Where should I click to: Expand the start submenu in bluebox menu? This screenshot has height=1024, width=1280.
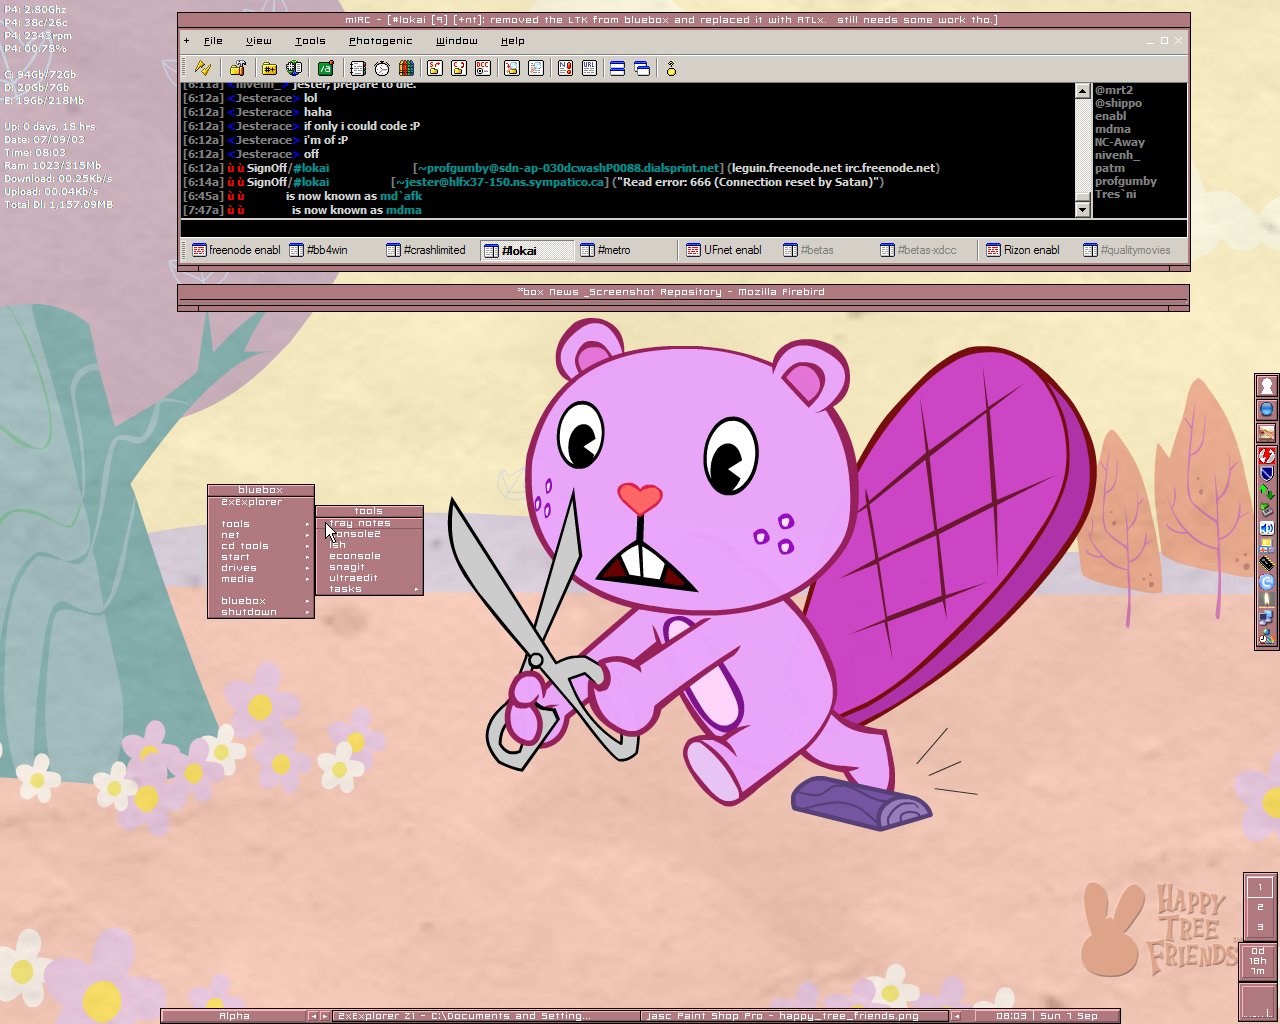[x=261, y=557]
